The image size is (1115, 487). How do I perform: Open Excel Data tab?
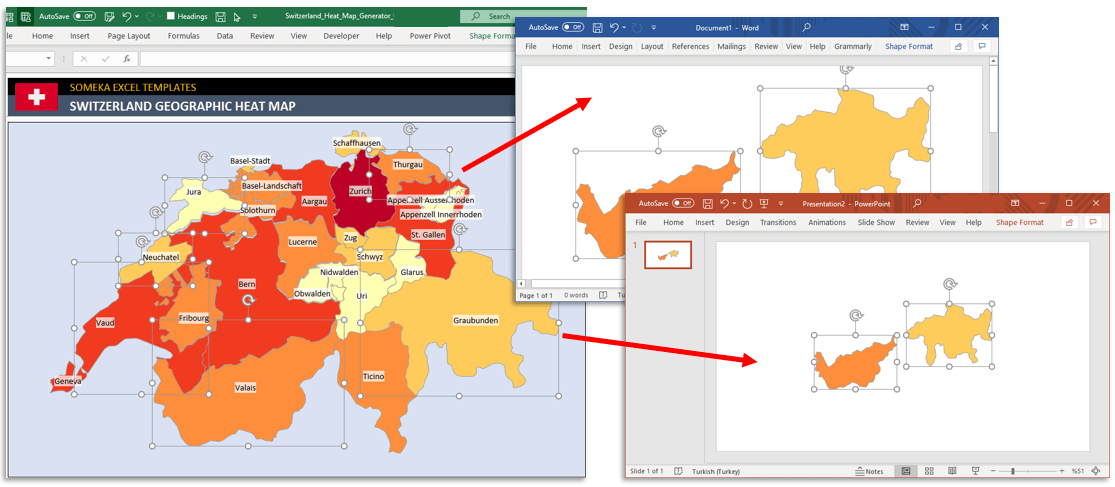(225, 36)
